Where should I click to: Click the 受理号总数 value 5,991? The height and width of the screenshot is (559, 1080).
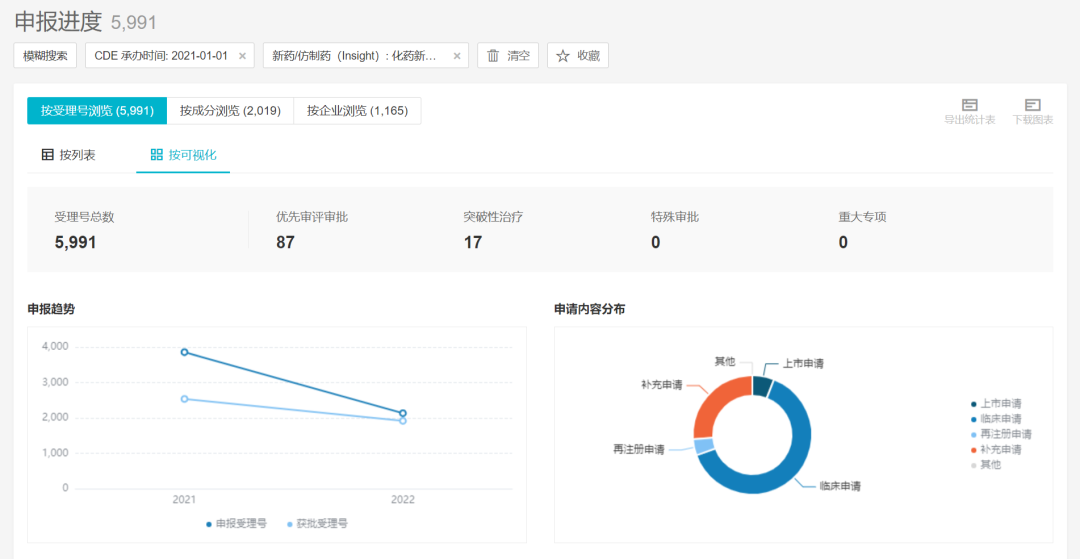click(x=76, y=242)
